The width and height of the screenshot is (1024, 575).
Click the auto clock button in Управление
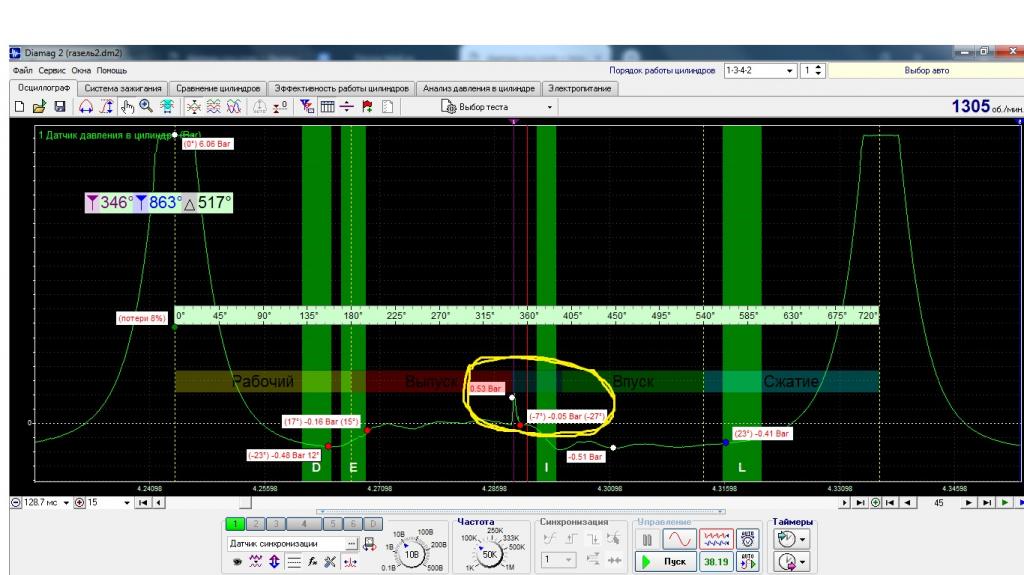pyautogui.click(x=748, y=540)
